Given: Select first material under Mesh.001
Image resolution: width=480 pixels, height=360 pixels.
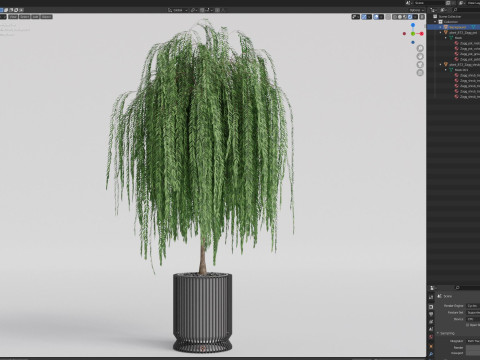Looking at the screenshot, I should click(x=467, y=75).
